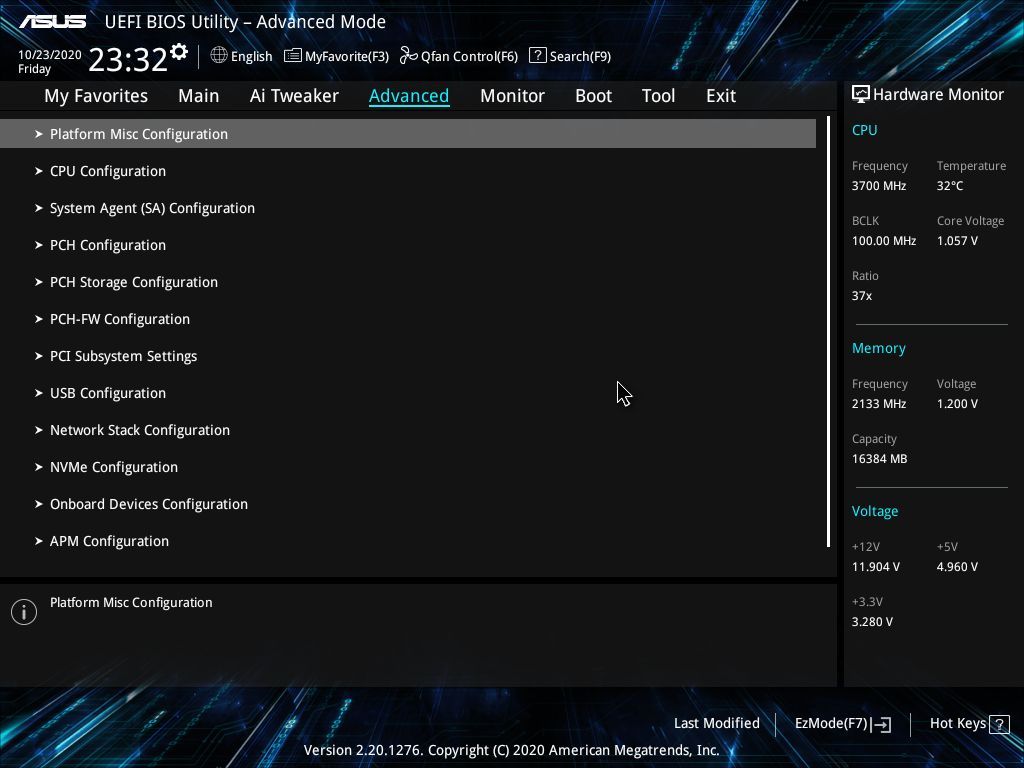Click the BIOS version copyright text
Viewport: 1024px width, 768px height.
click(511, 750)
